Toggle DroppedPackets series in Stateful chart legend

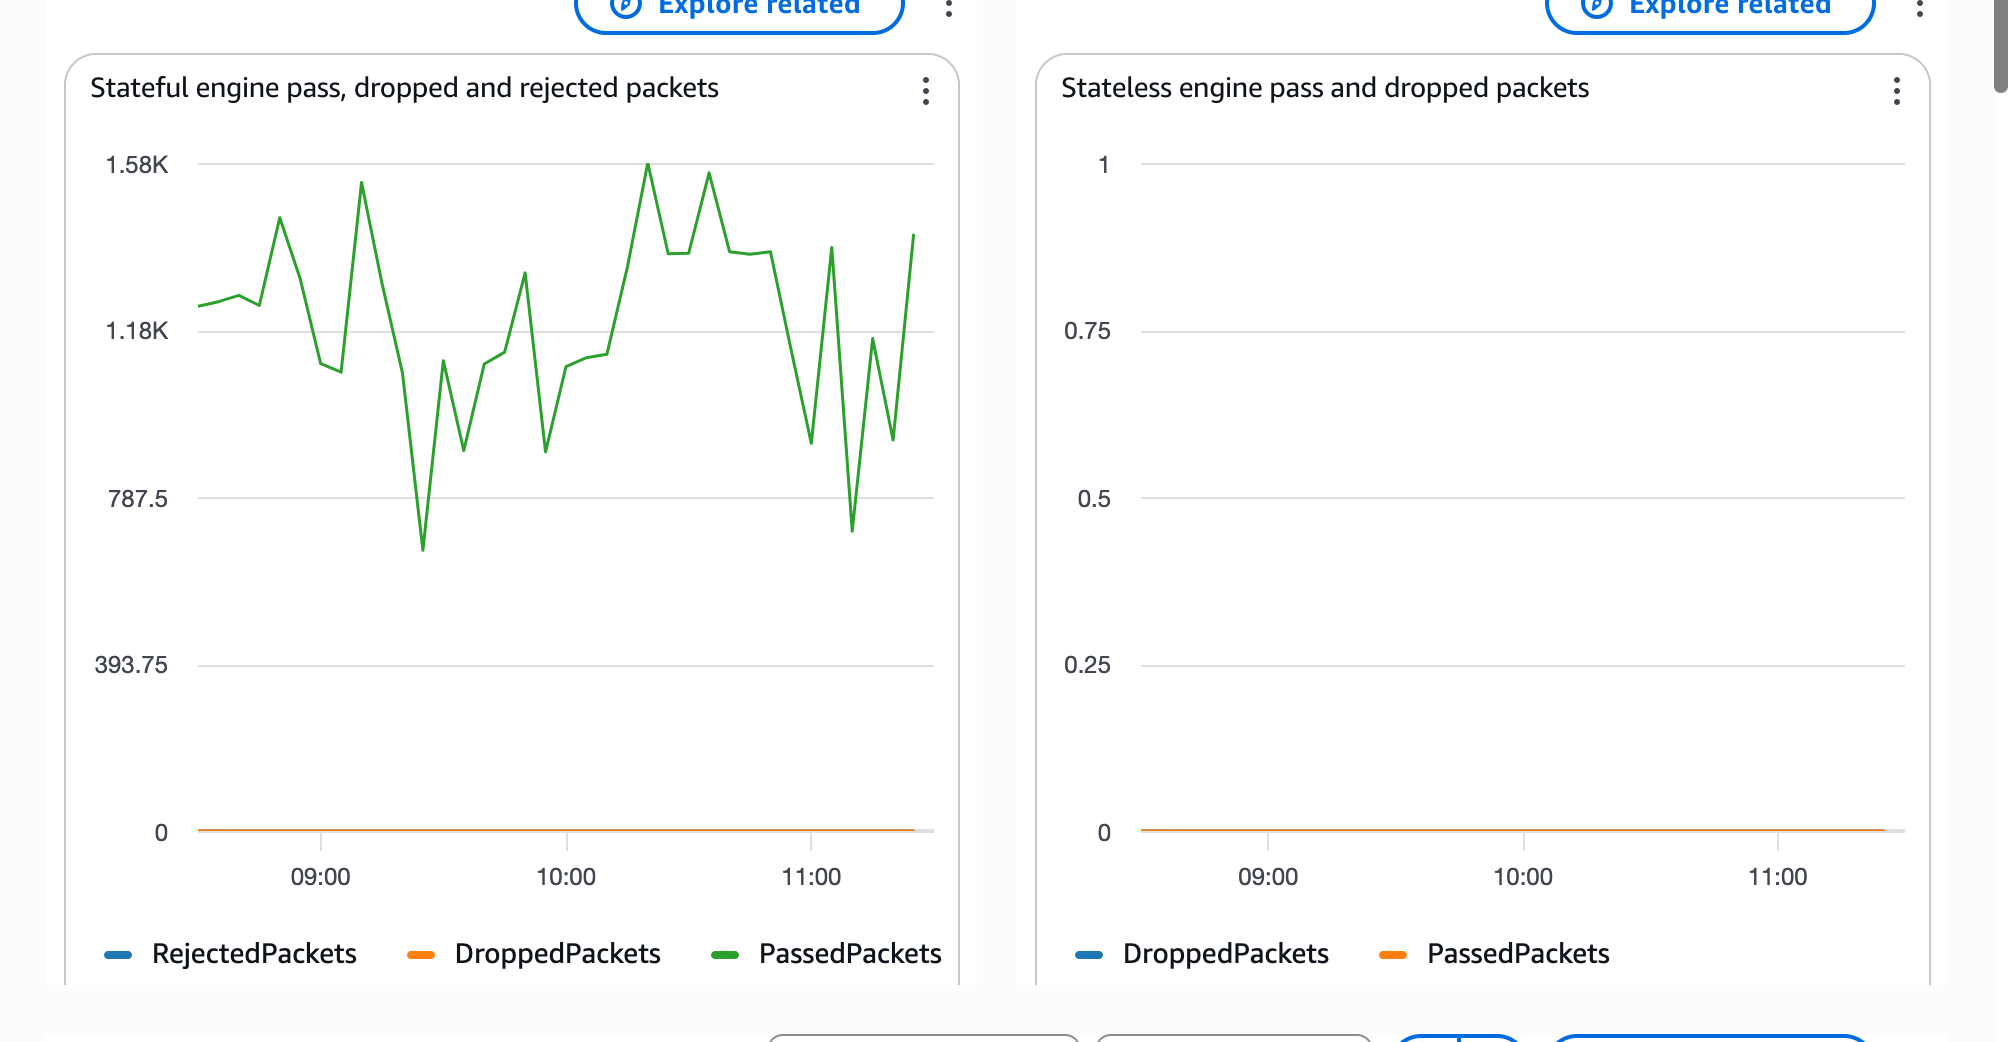pyautogui.click(x=557, y=954)
